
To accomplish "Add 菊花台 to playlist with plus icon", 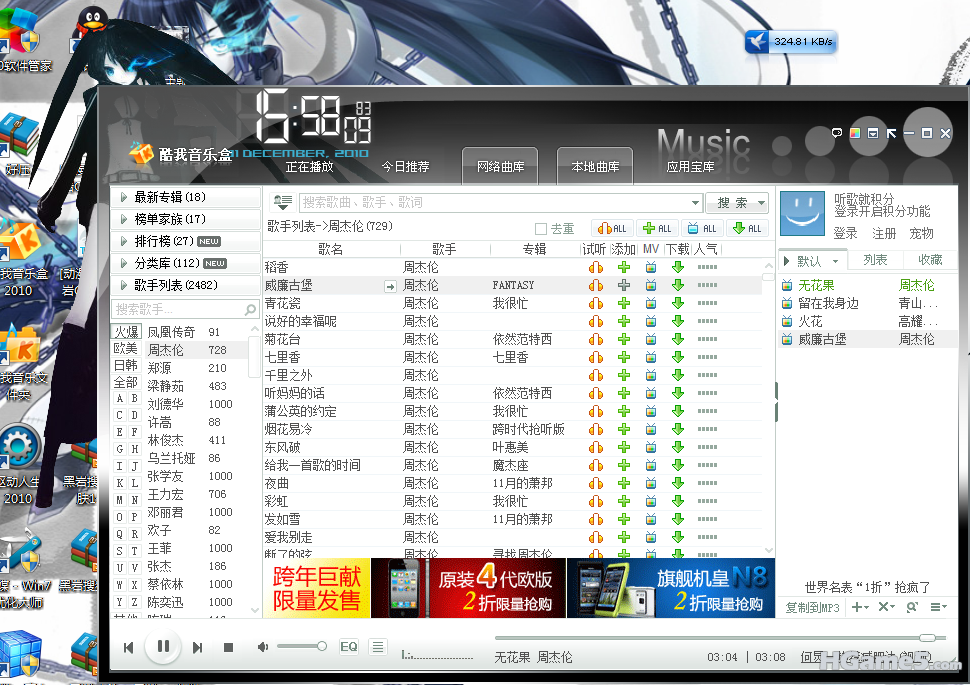I will 624,339.
